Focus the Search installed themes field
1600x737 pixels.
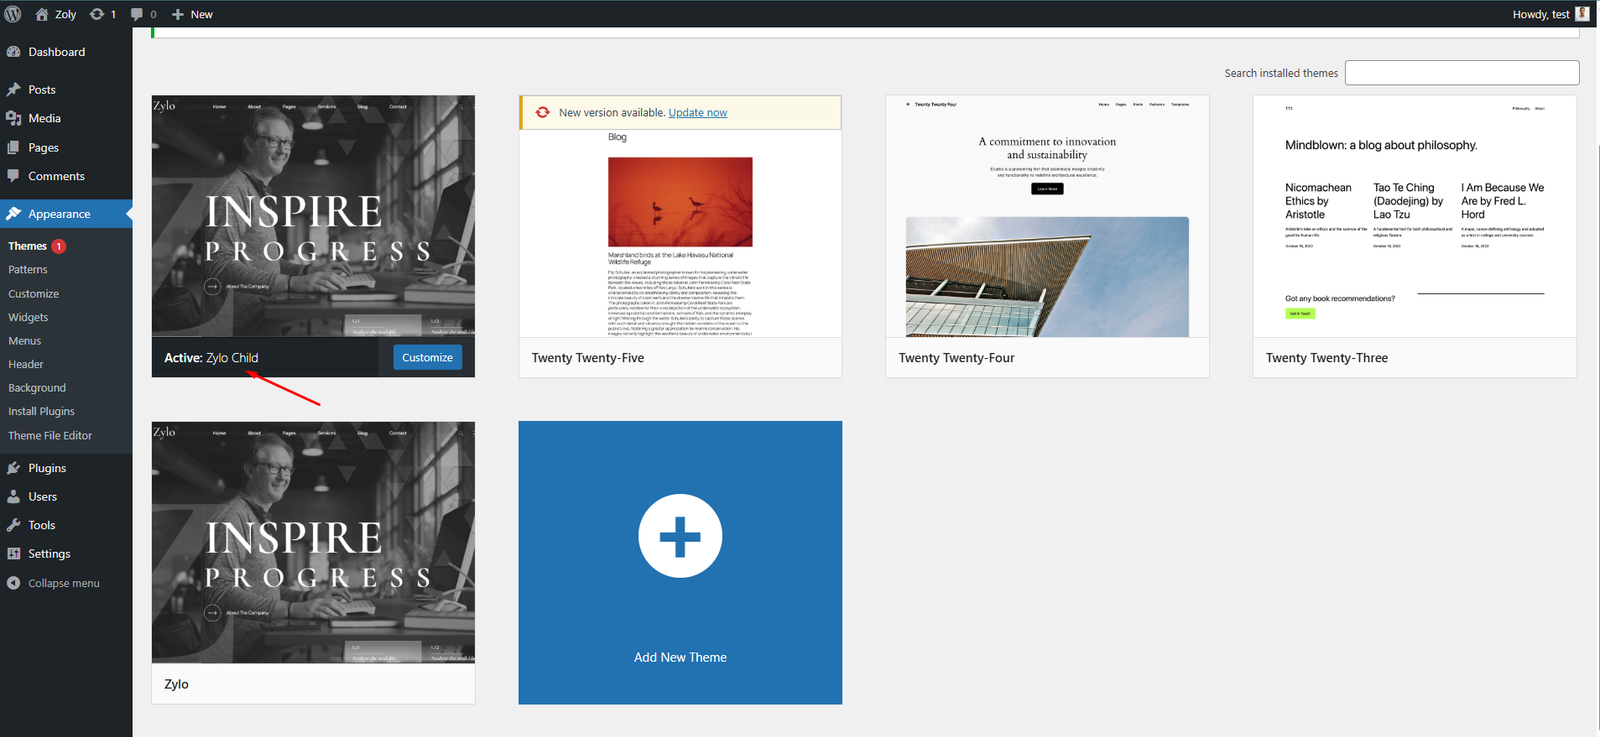coord(1461,73)
